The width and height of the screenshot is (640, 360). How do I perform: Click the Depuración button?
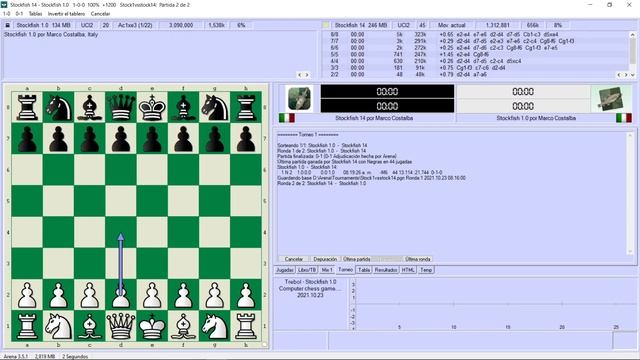click(325, 259)
